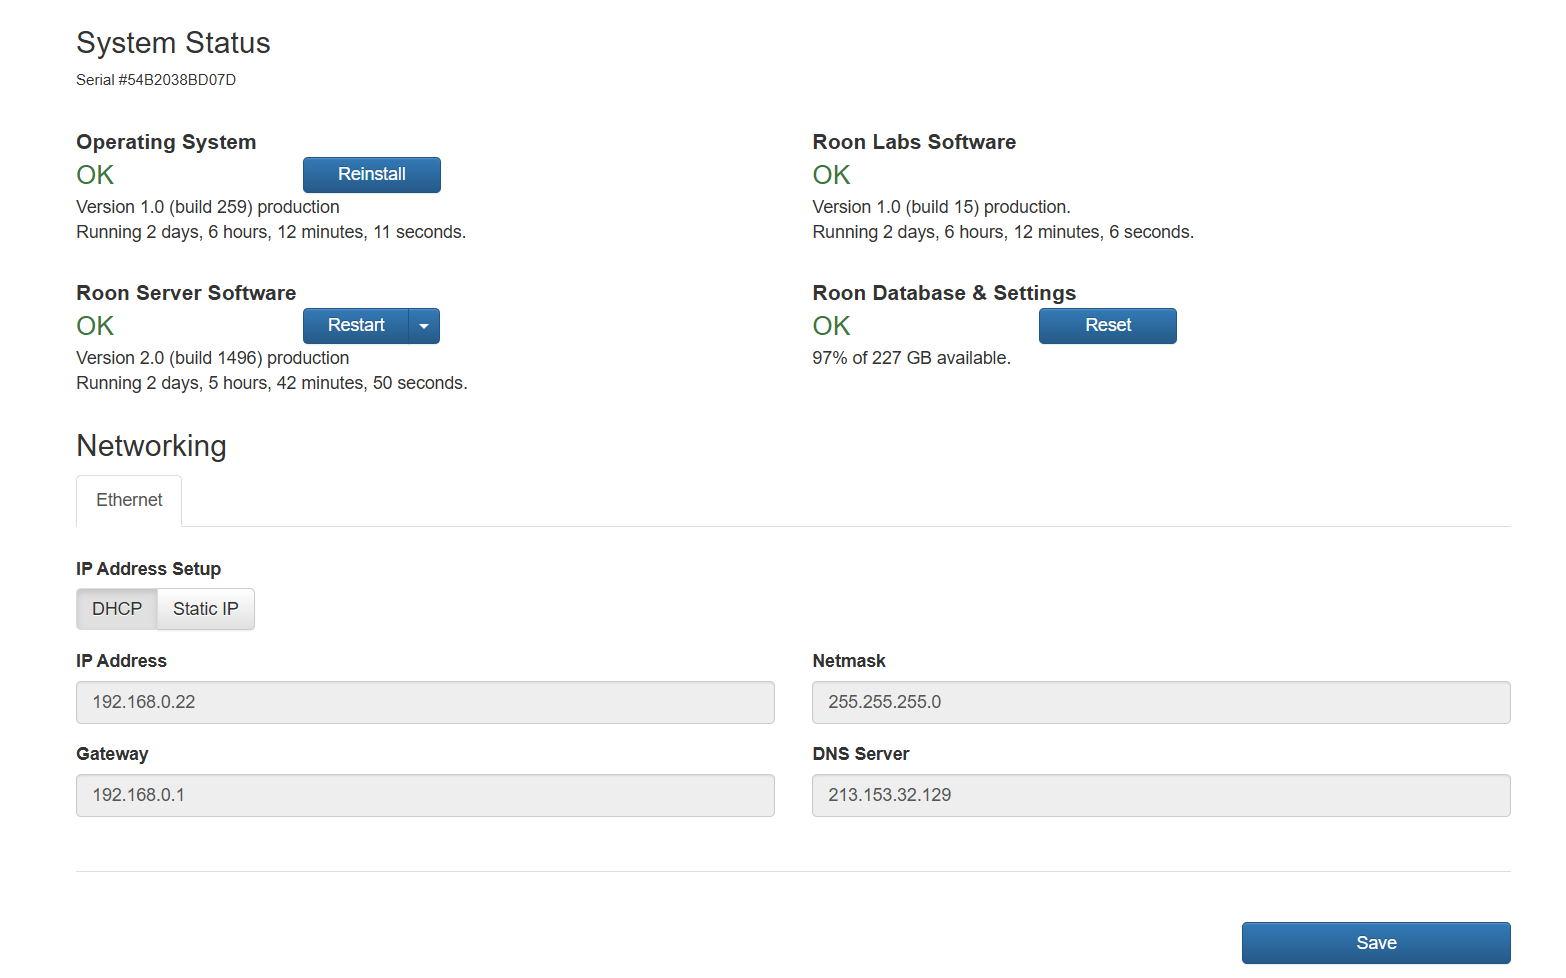Click into the IP Address field
Screen dimensions: 1566x978
[x=425, y=703]
